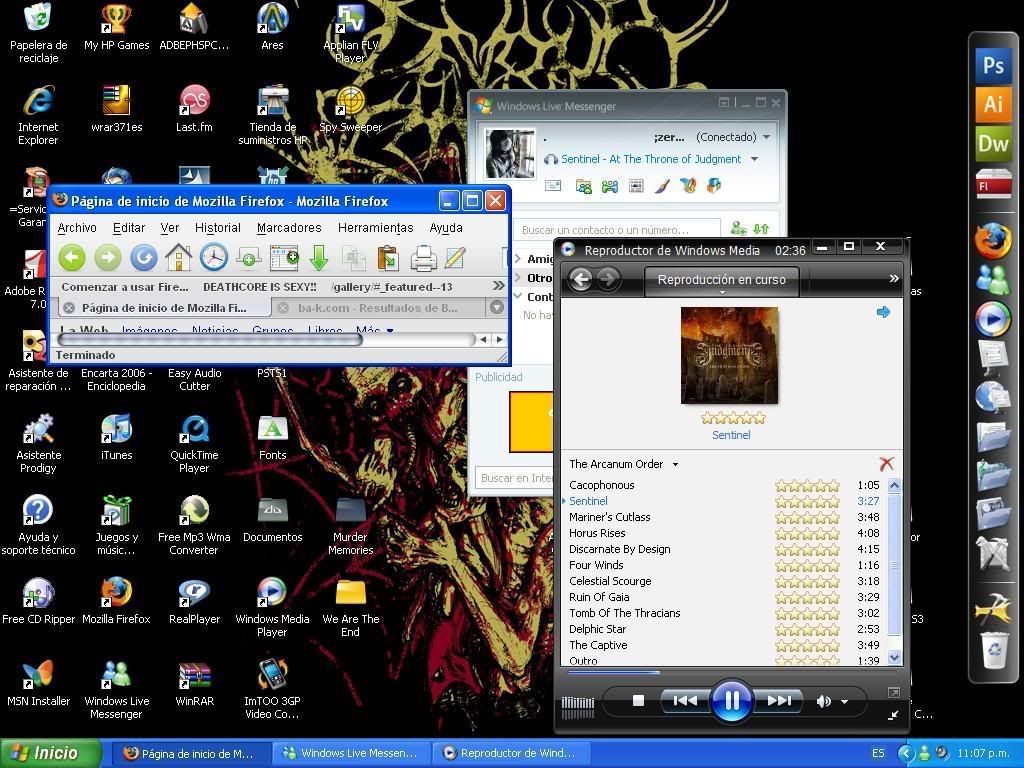Screen dimensions: 1024x768
Task: Click the Media Player seek progress bar
Action: click(730, 672)
